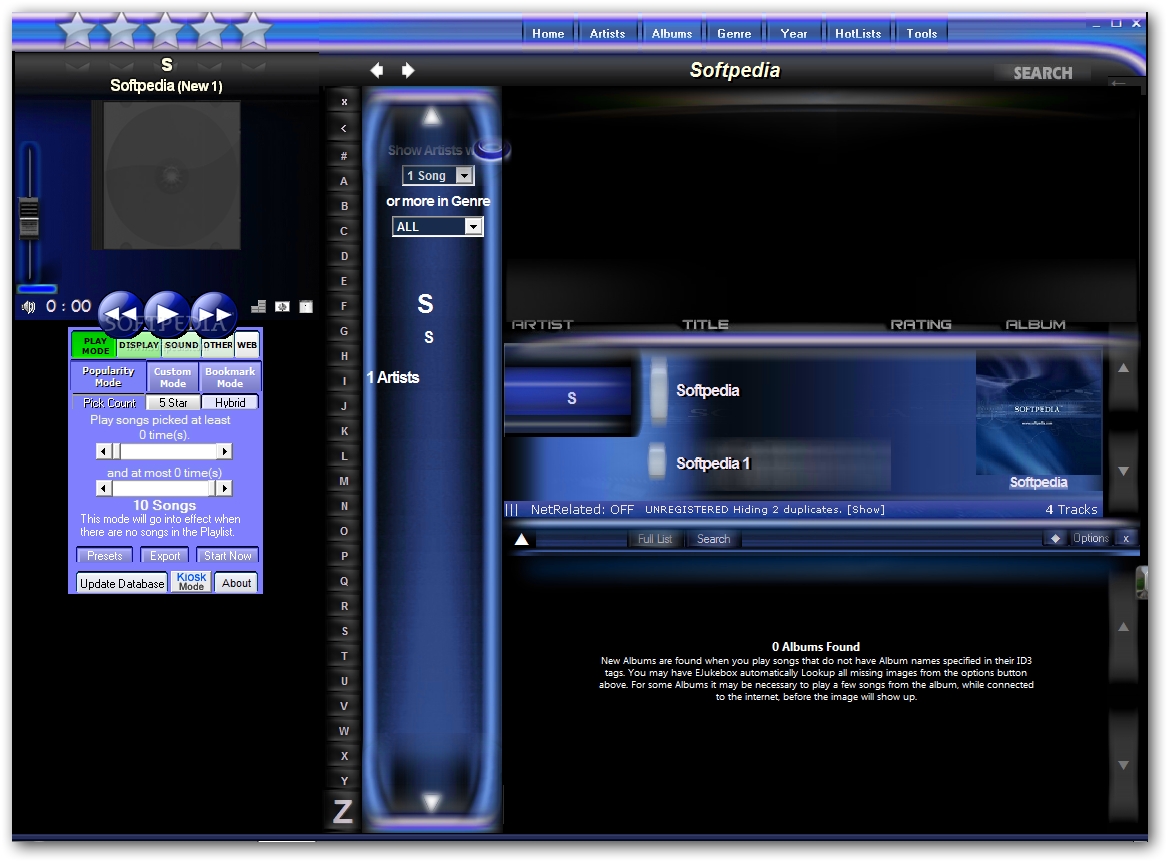Image resolution: width=1168 pixels, height=862 pixels.
Task: Select 5 Star option
Action: pos(174,403)
